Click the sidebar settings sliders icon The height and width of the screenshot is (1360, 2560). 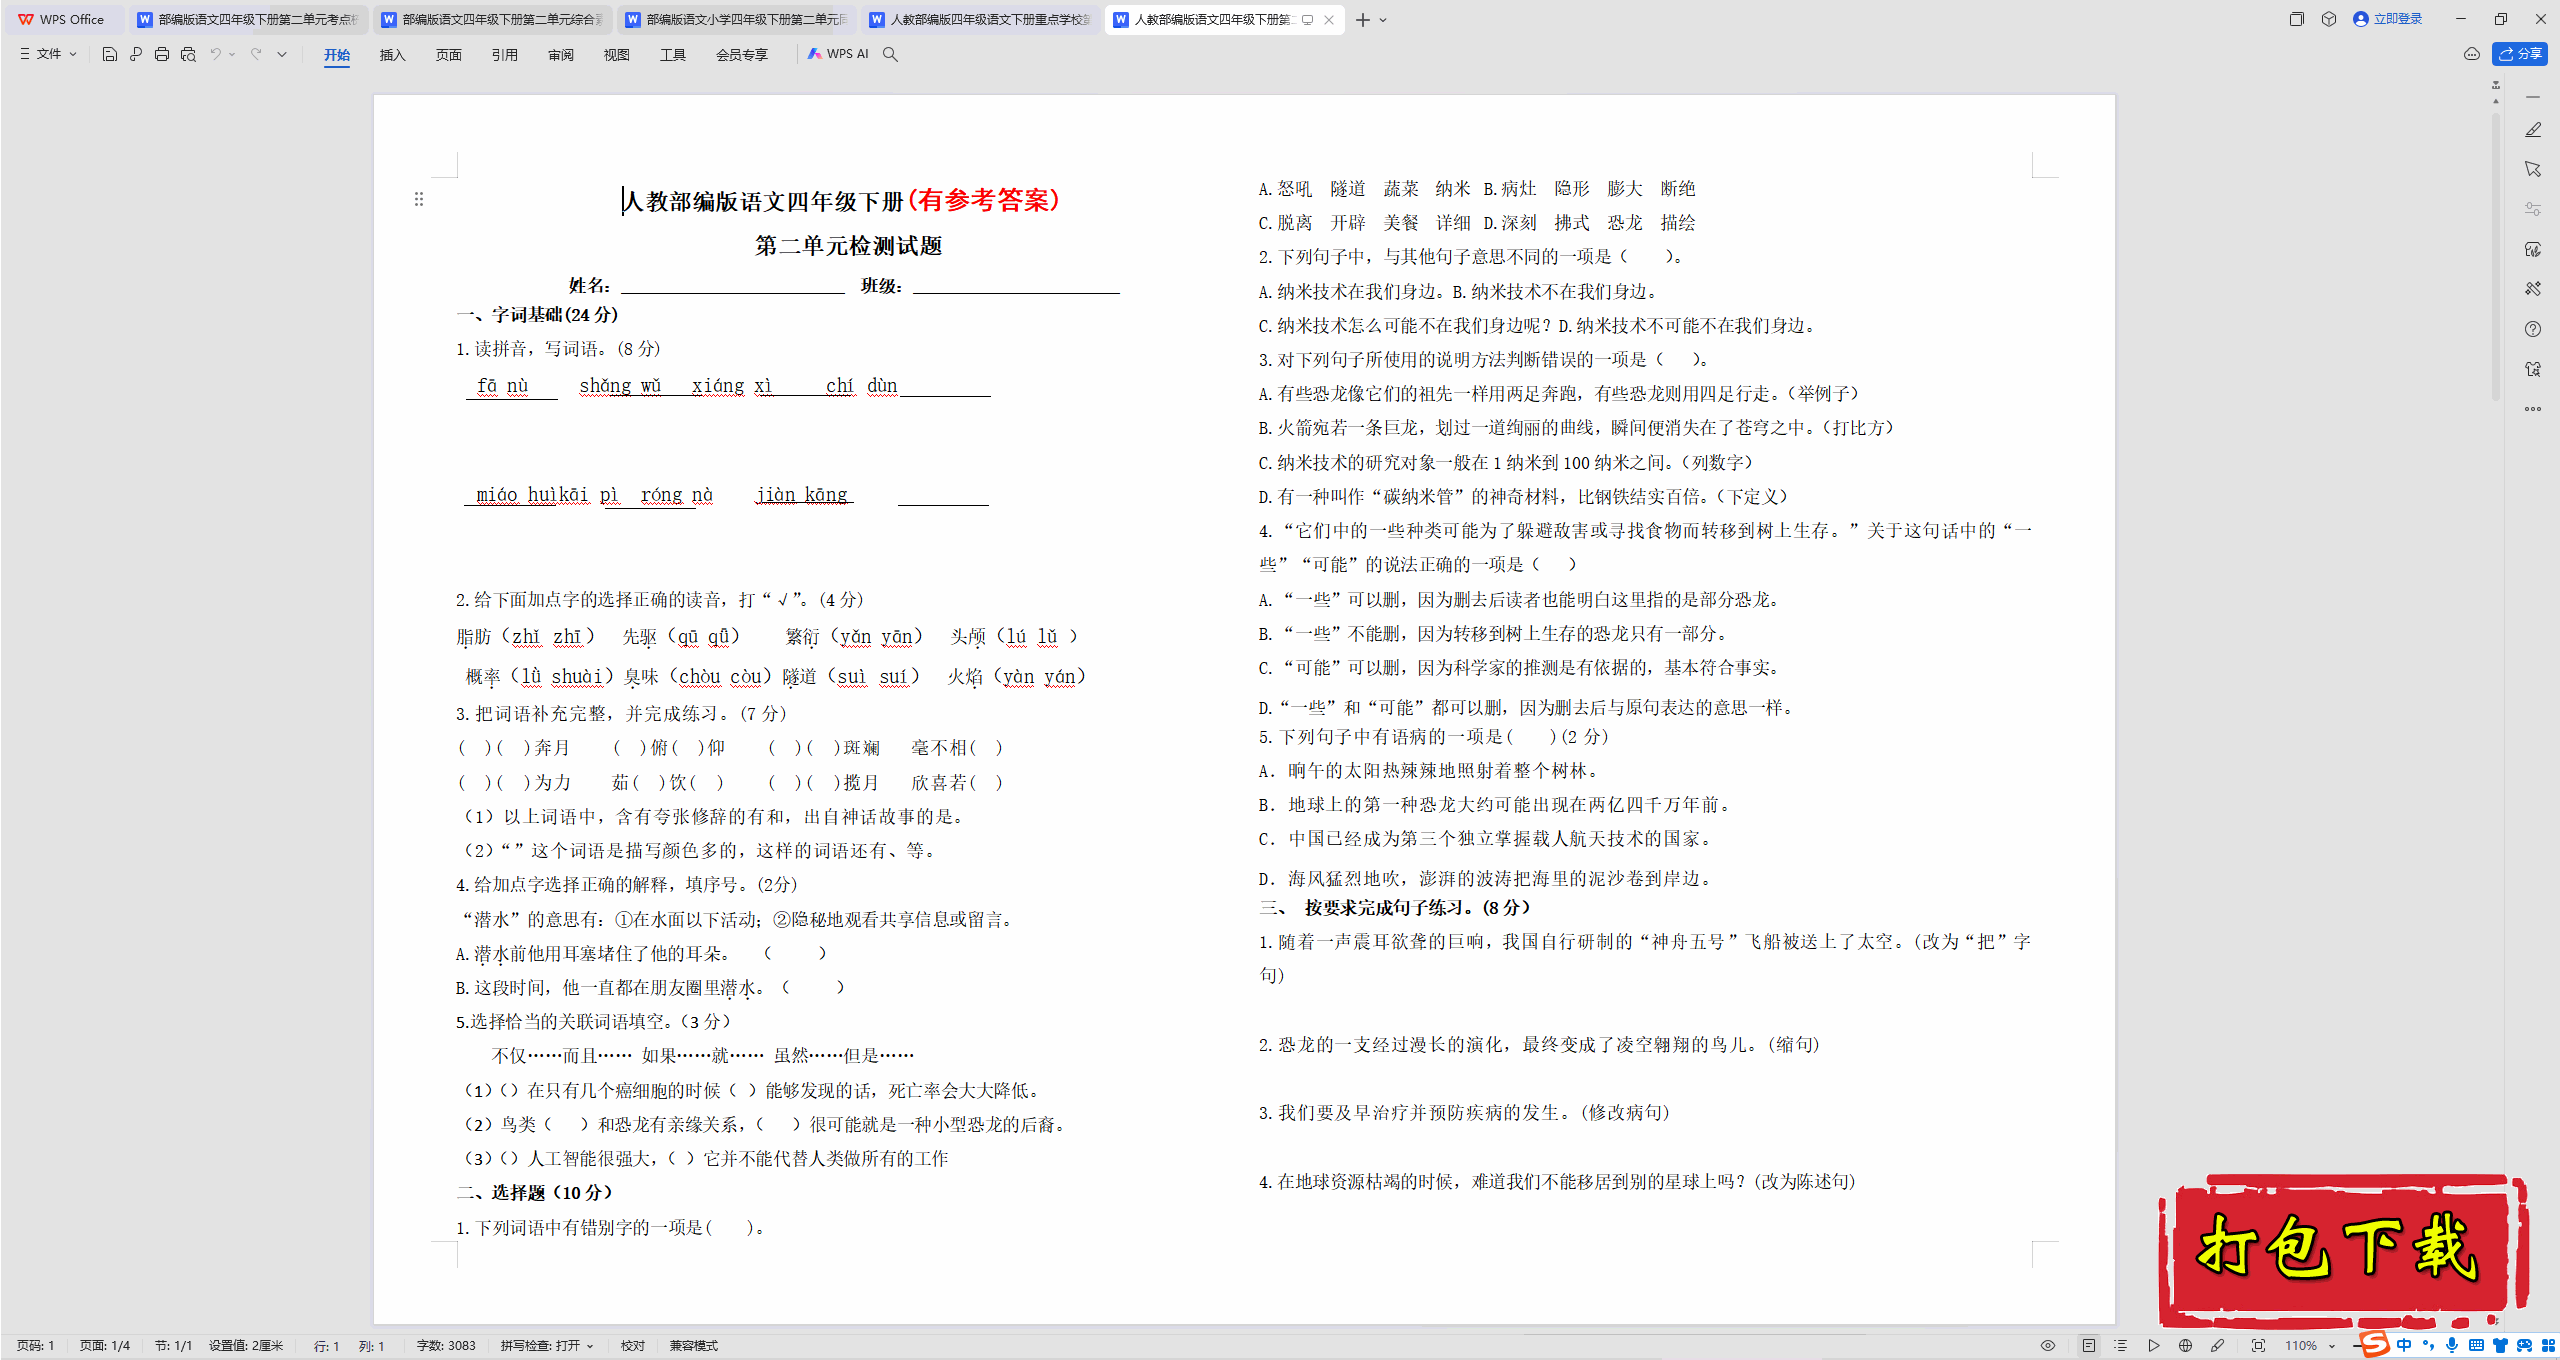tap(2533, 209)
